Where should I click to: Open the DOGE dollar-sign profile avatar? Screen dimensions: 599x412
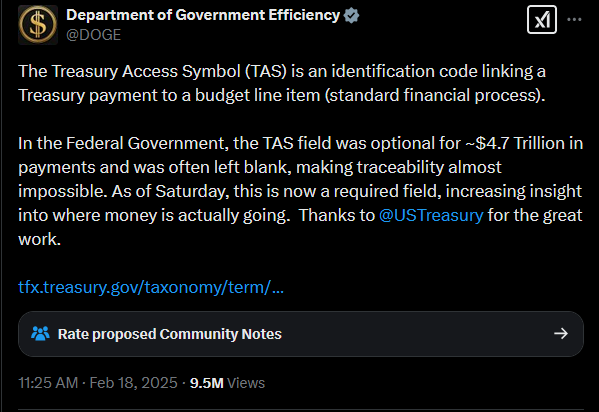tap(38, 25)
